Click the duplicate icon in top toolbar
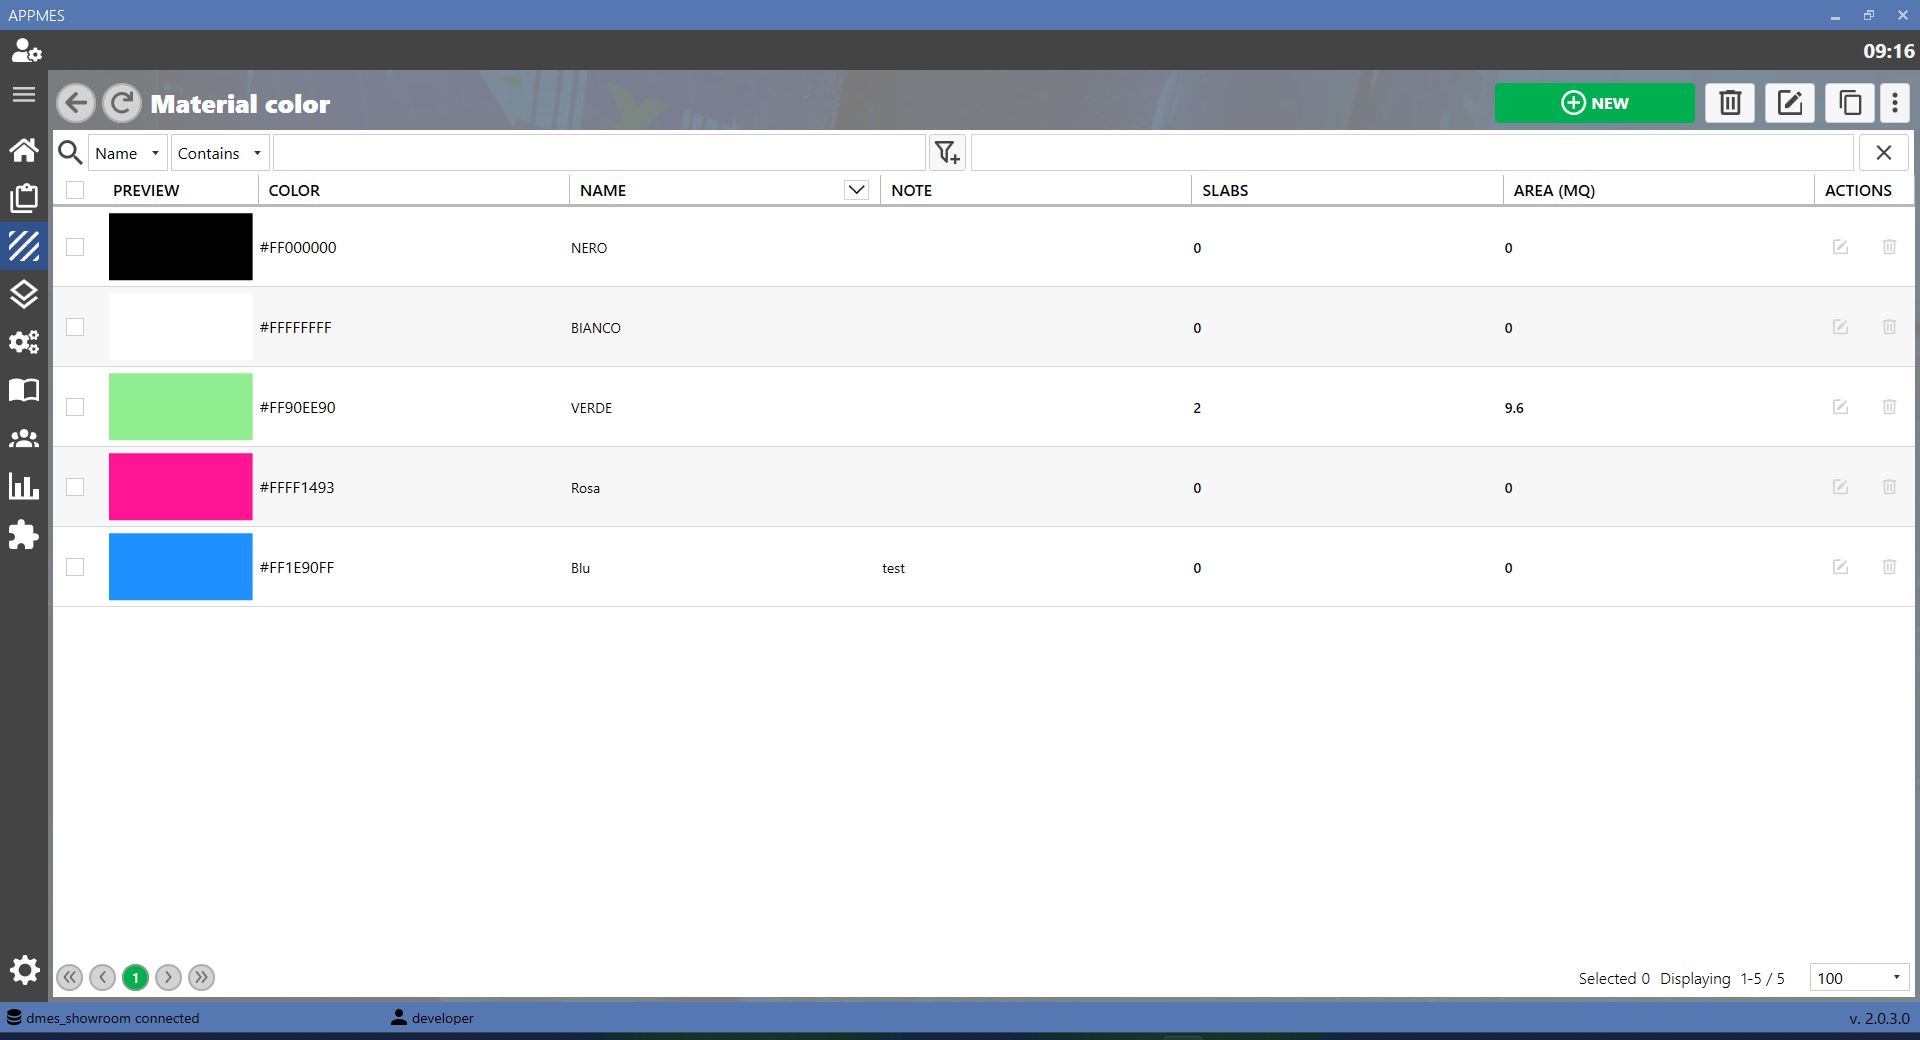 1850,103
